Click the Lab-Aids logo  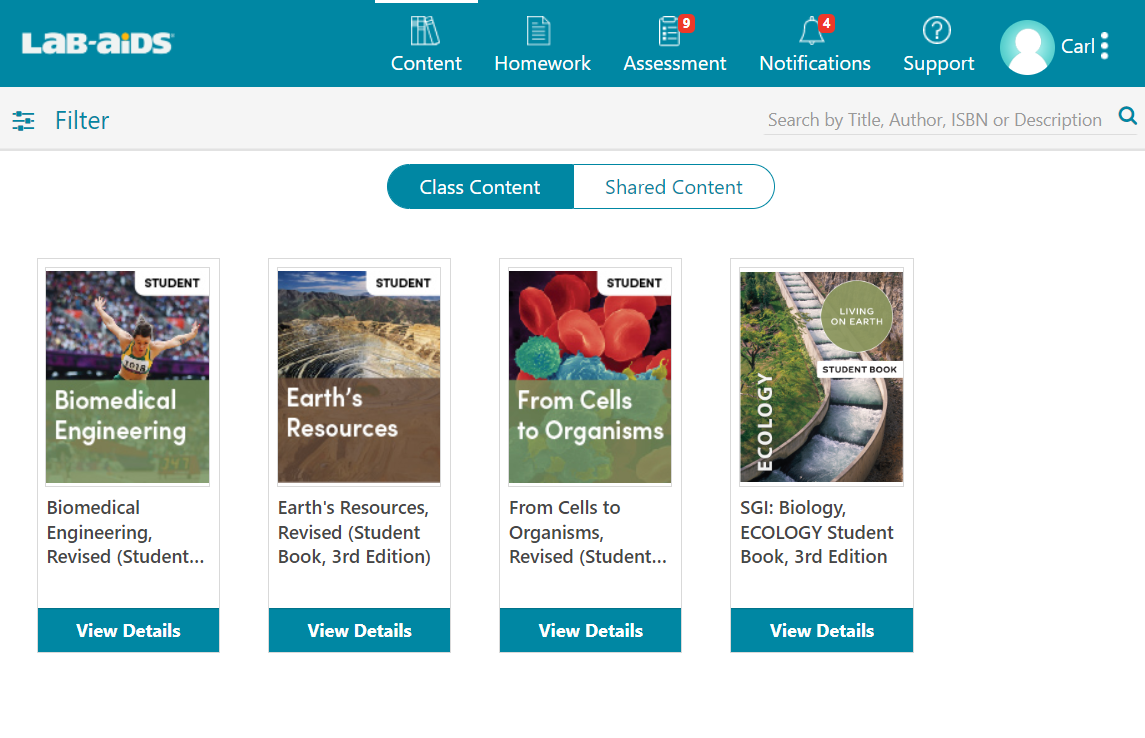pos(97,43)
